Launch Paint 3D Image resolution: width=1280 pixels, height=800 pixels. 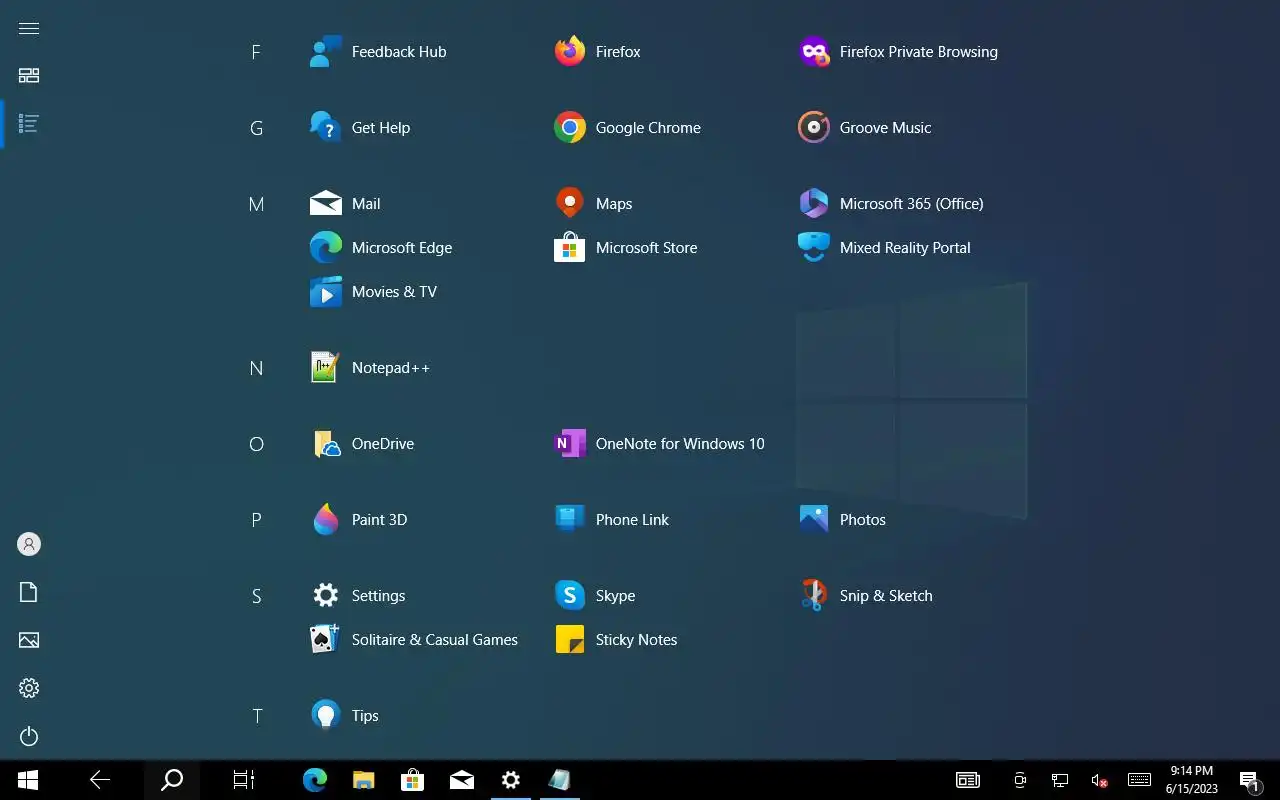358,520
